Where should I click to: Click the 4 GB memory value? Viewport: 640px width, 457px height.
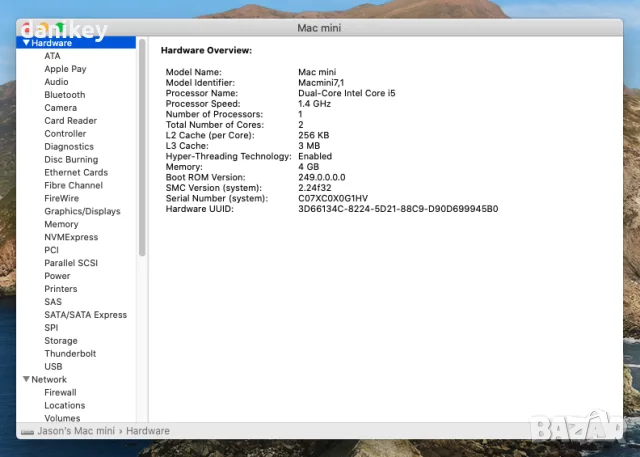[x=309, y=166]
